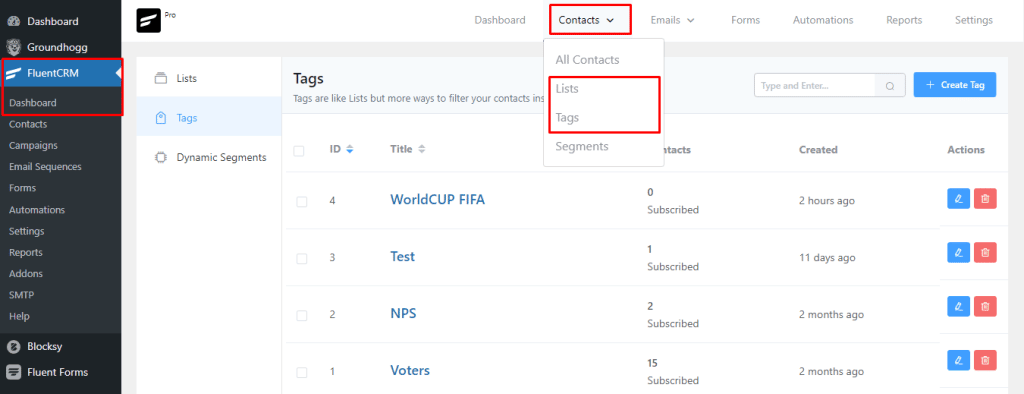Open Reports in the top navigation
This screenshot has width=1024, height=394.
[x=904, y=20]
